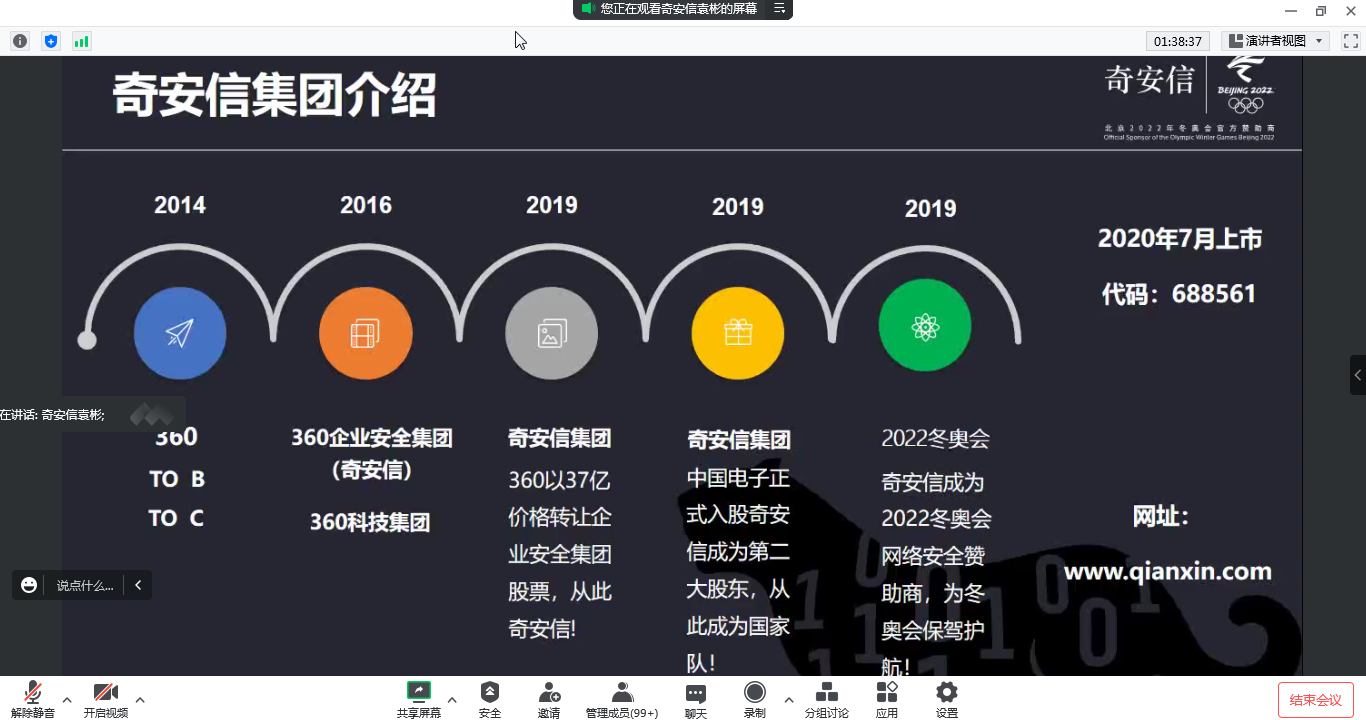
Task: Click 说点什么 quick chat input
Action: [x=84, y=585]
